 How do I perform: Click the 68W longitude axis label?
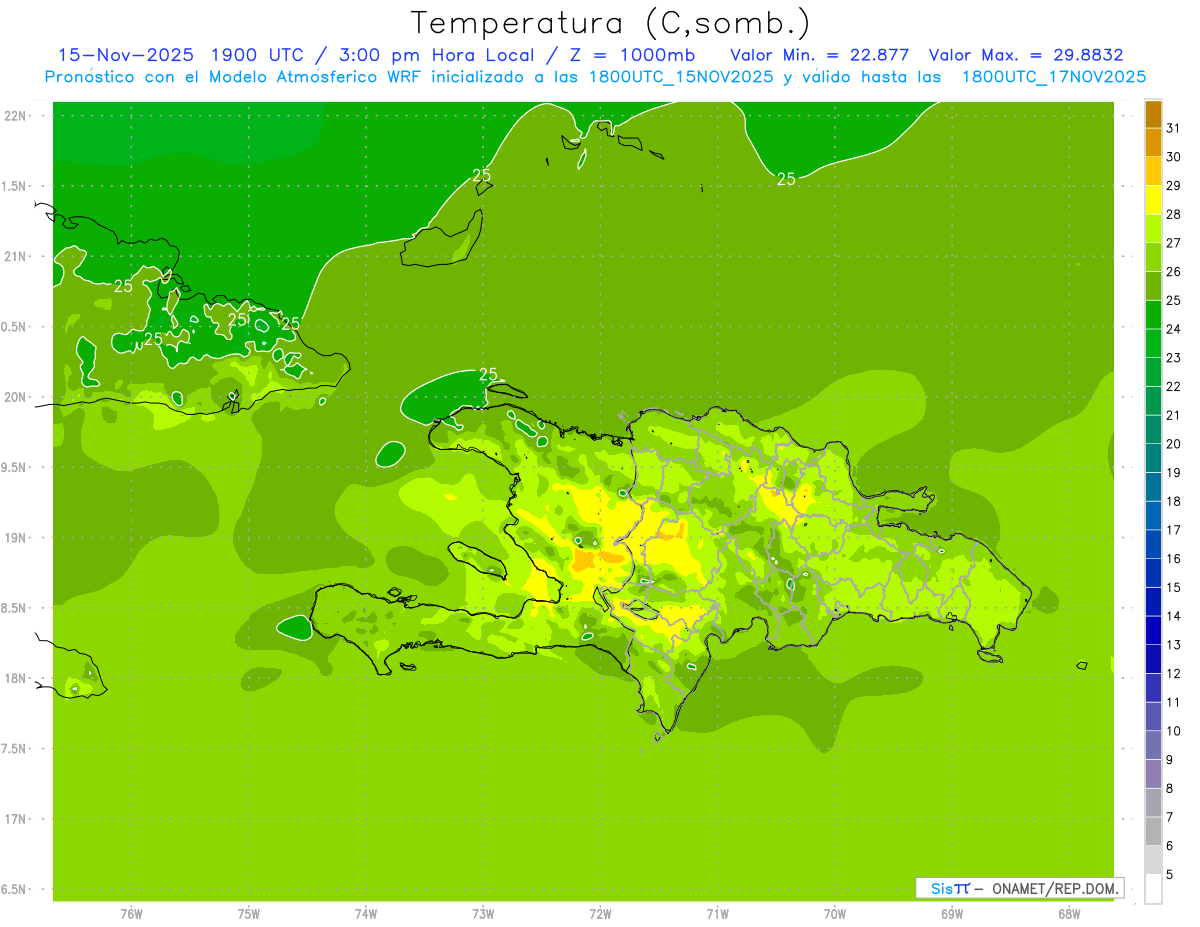1069,913
